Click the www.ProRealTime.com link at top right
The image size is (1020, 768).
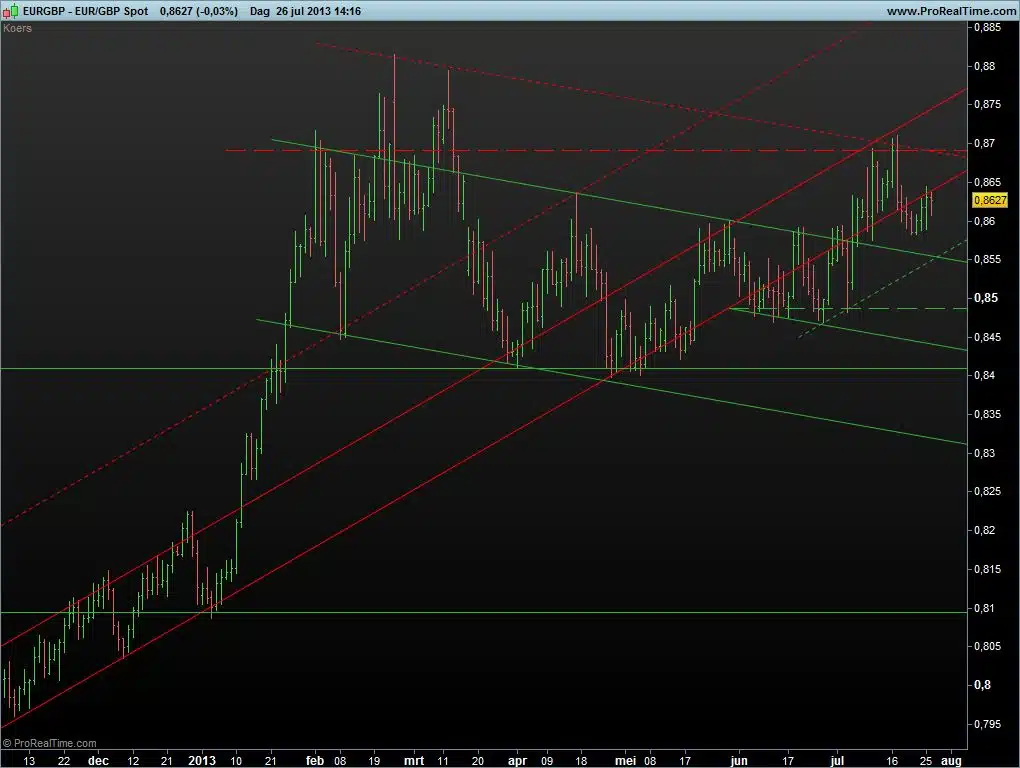pos(951,11)
